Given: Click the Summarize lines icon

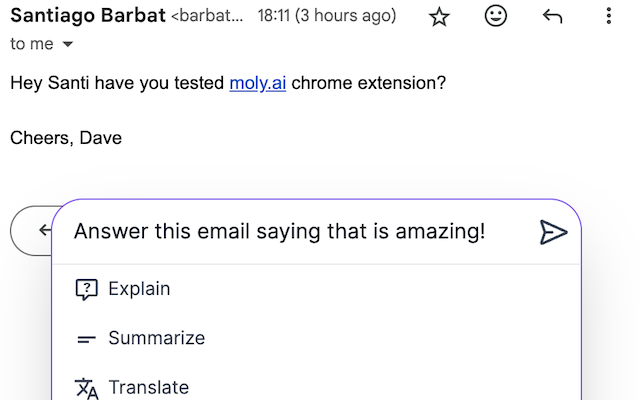Looking at the screenshot, I should [x=87, y=339].
